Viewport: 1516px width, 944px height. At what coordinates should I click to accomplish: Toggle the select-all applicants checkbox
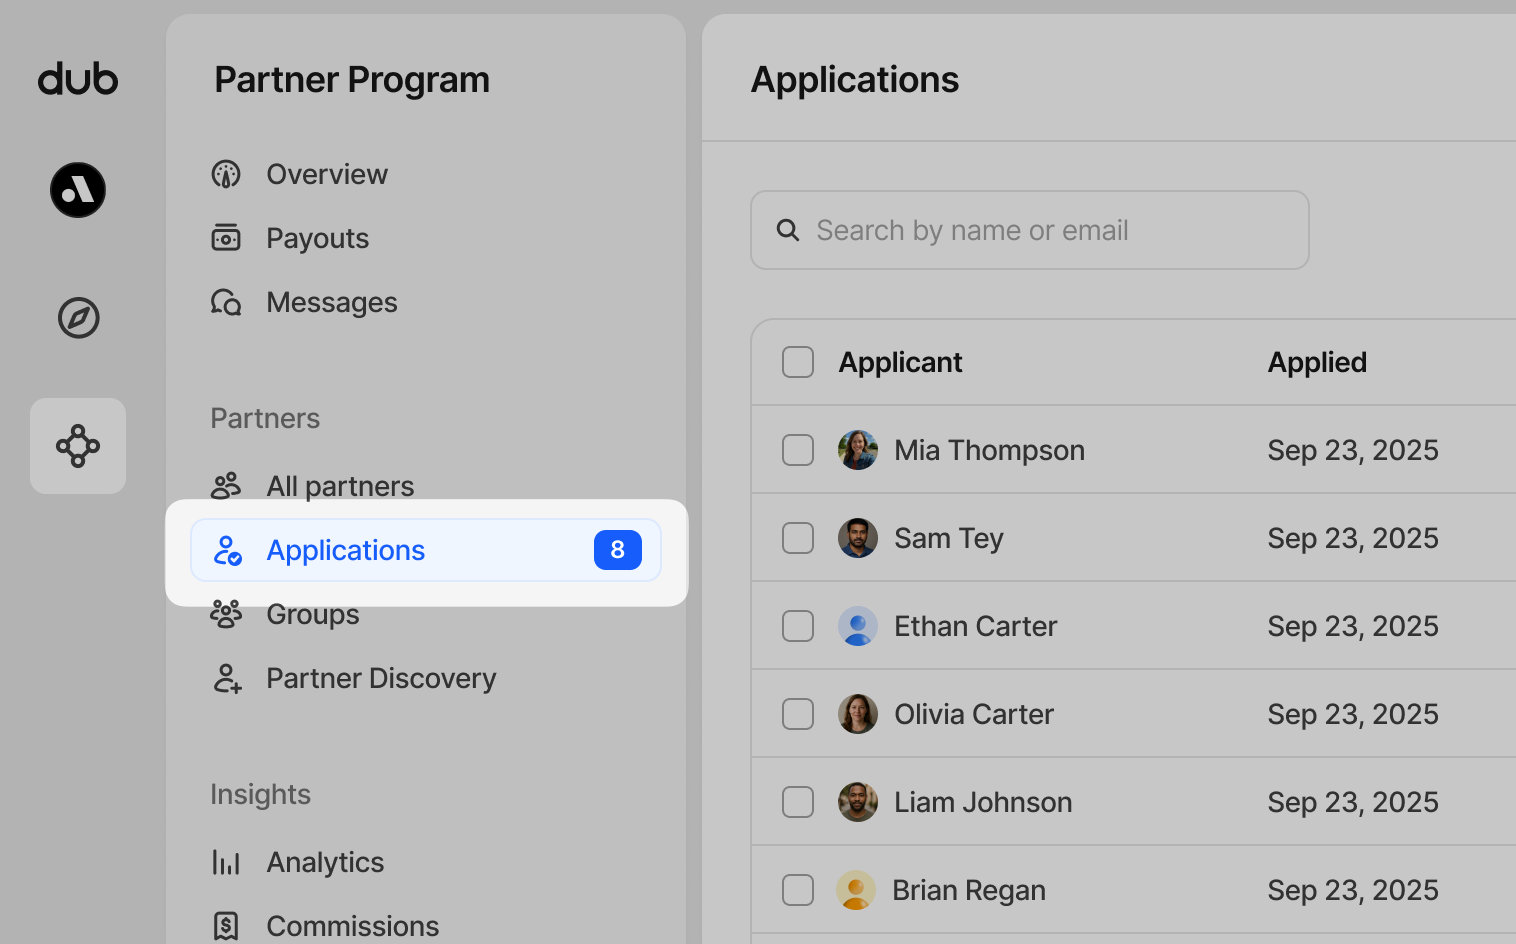point(798,362)
